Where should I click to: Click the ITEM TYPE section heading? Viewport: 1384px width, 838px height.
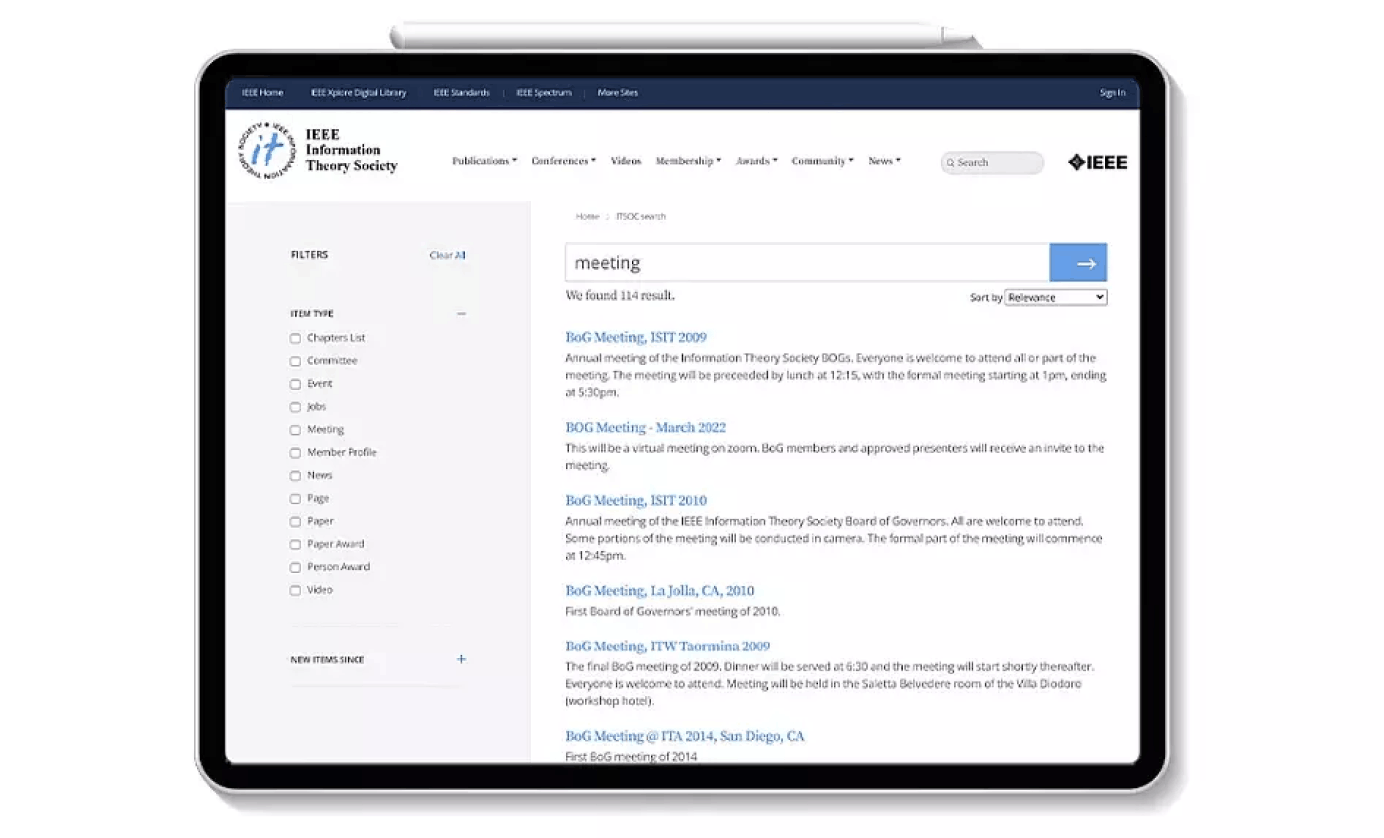pos(312,314)
